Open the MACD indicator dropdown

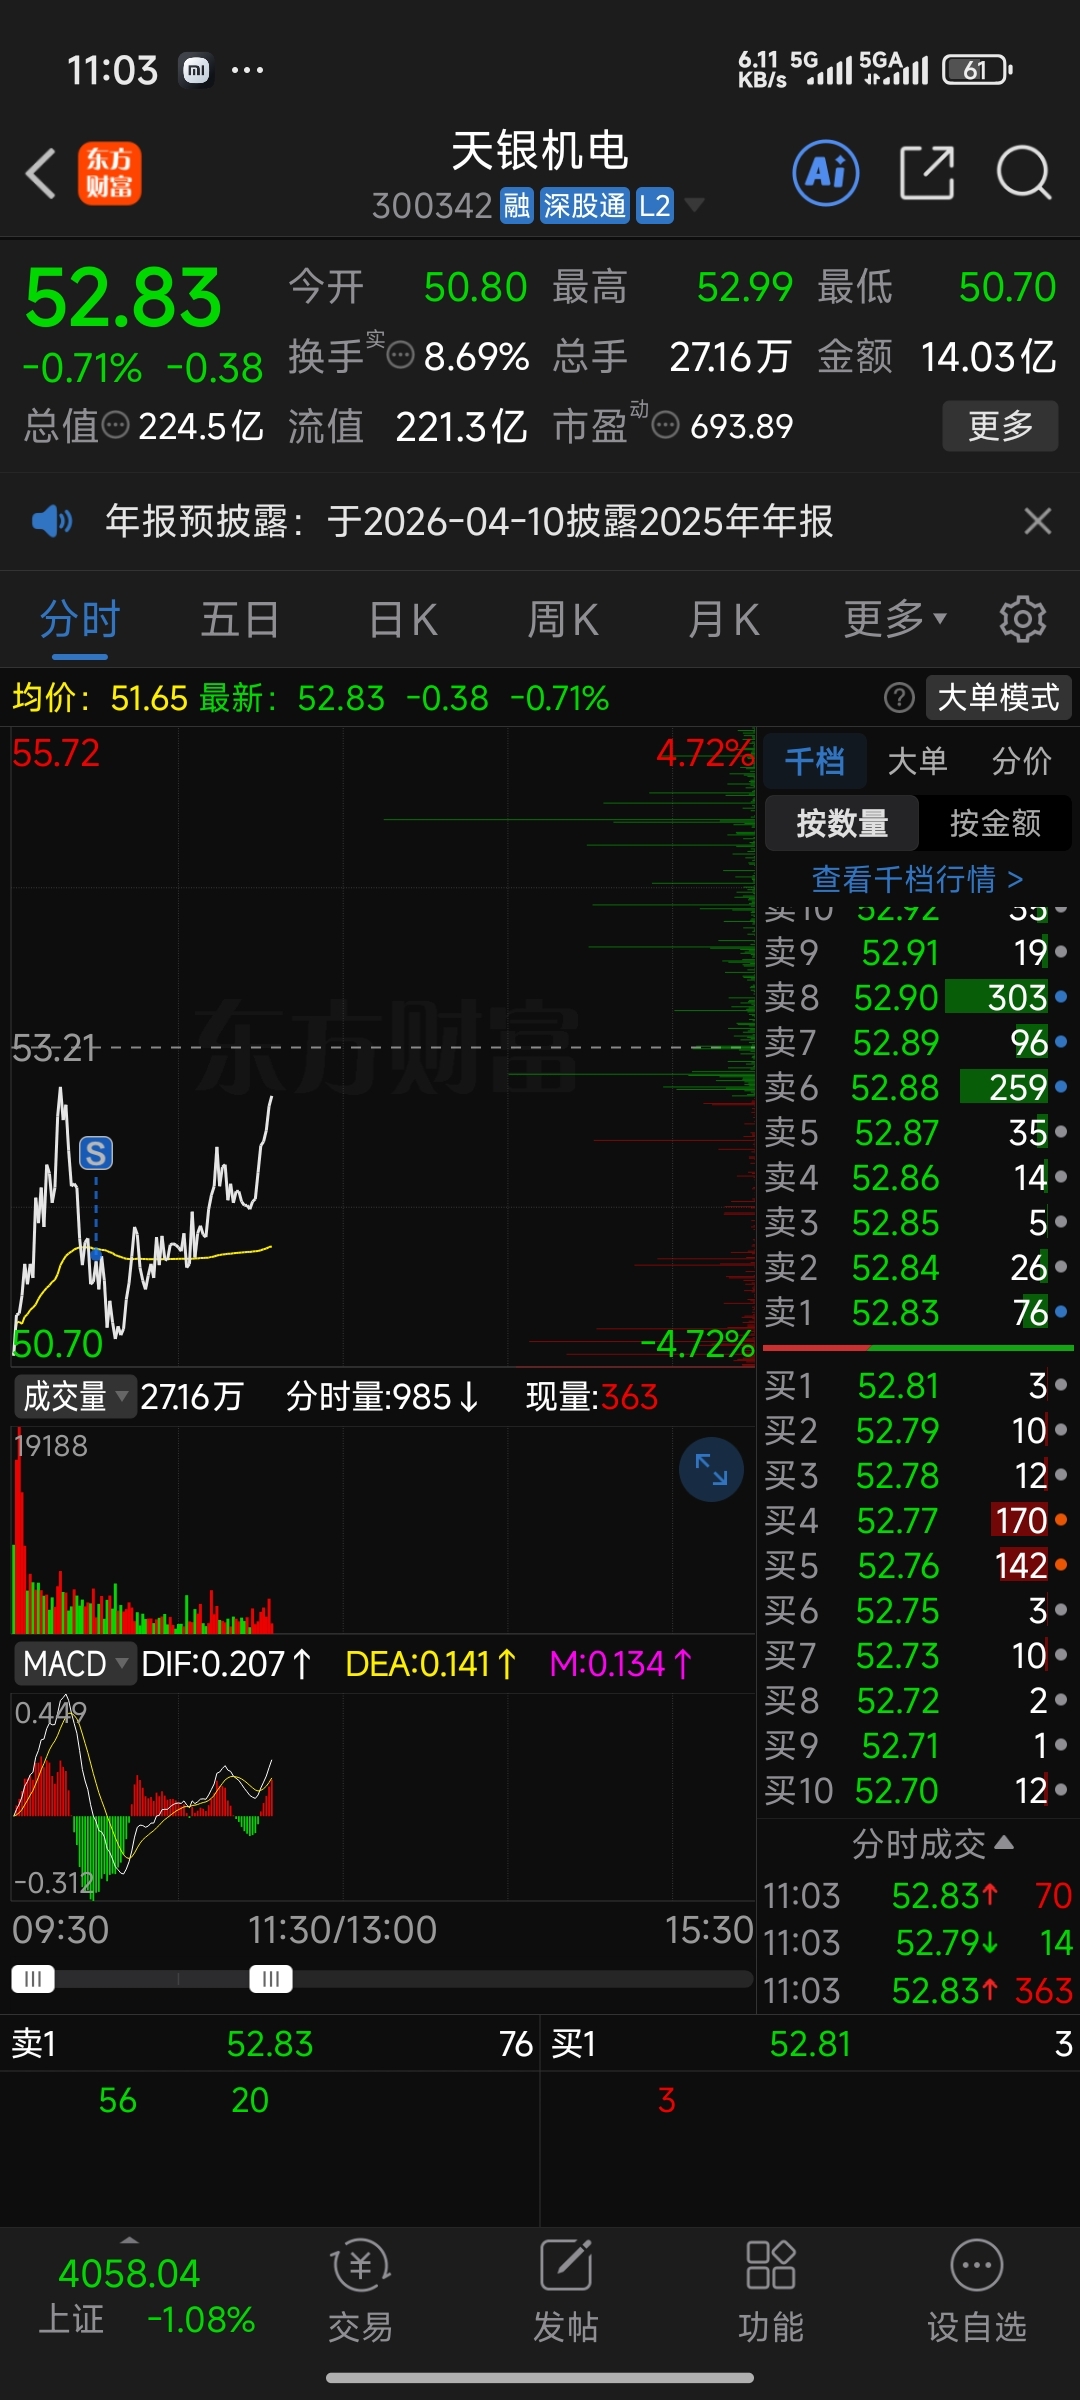point(75,1664)
